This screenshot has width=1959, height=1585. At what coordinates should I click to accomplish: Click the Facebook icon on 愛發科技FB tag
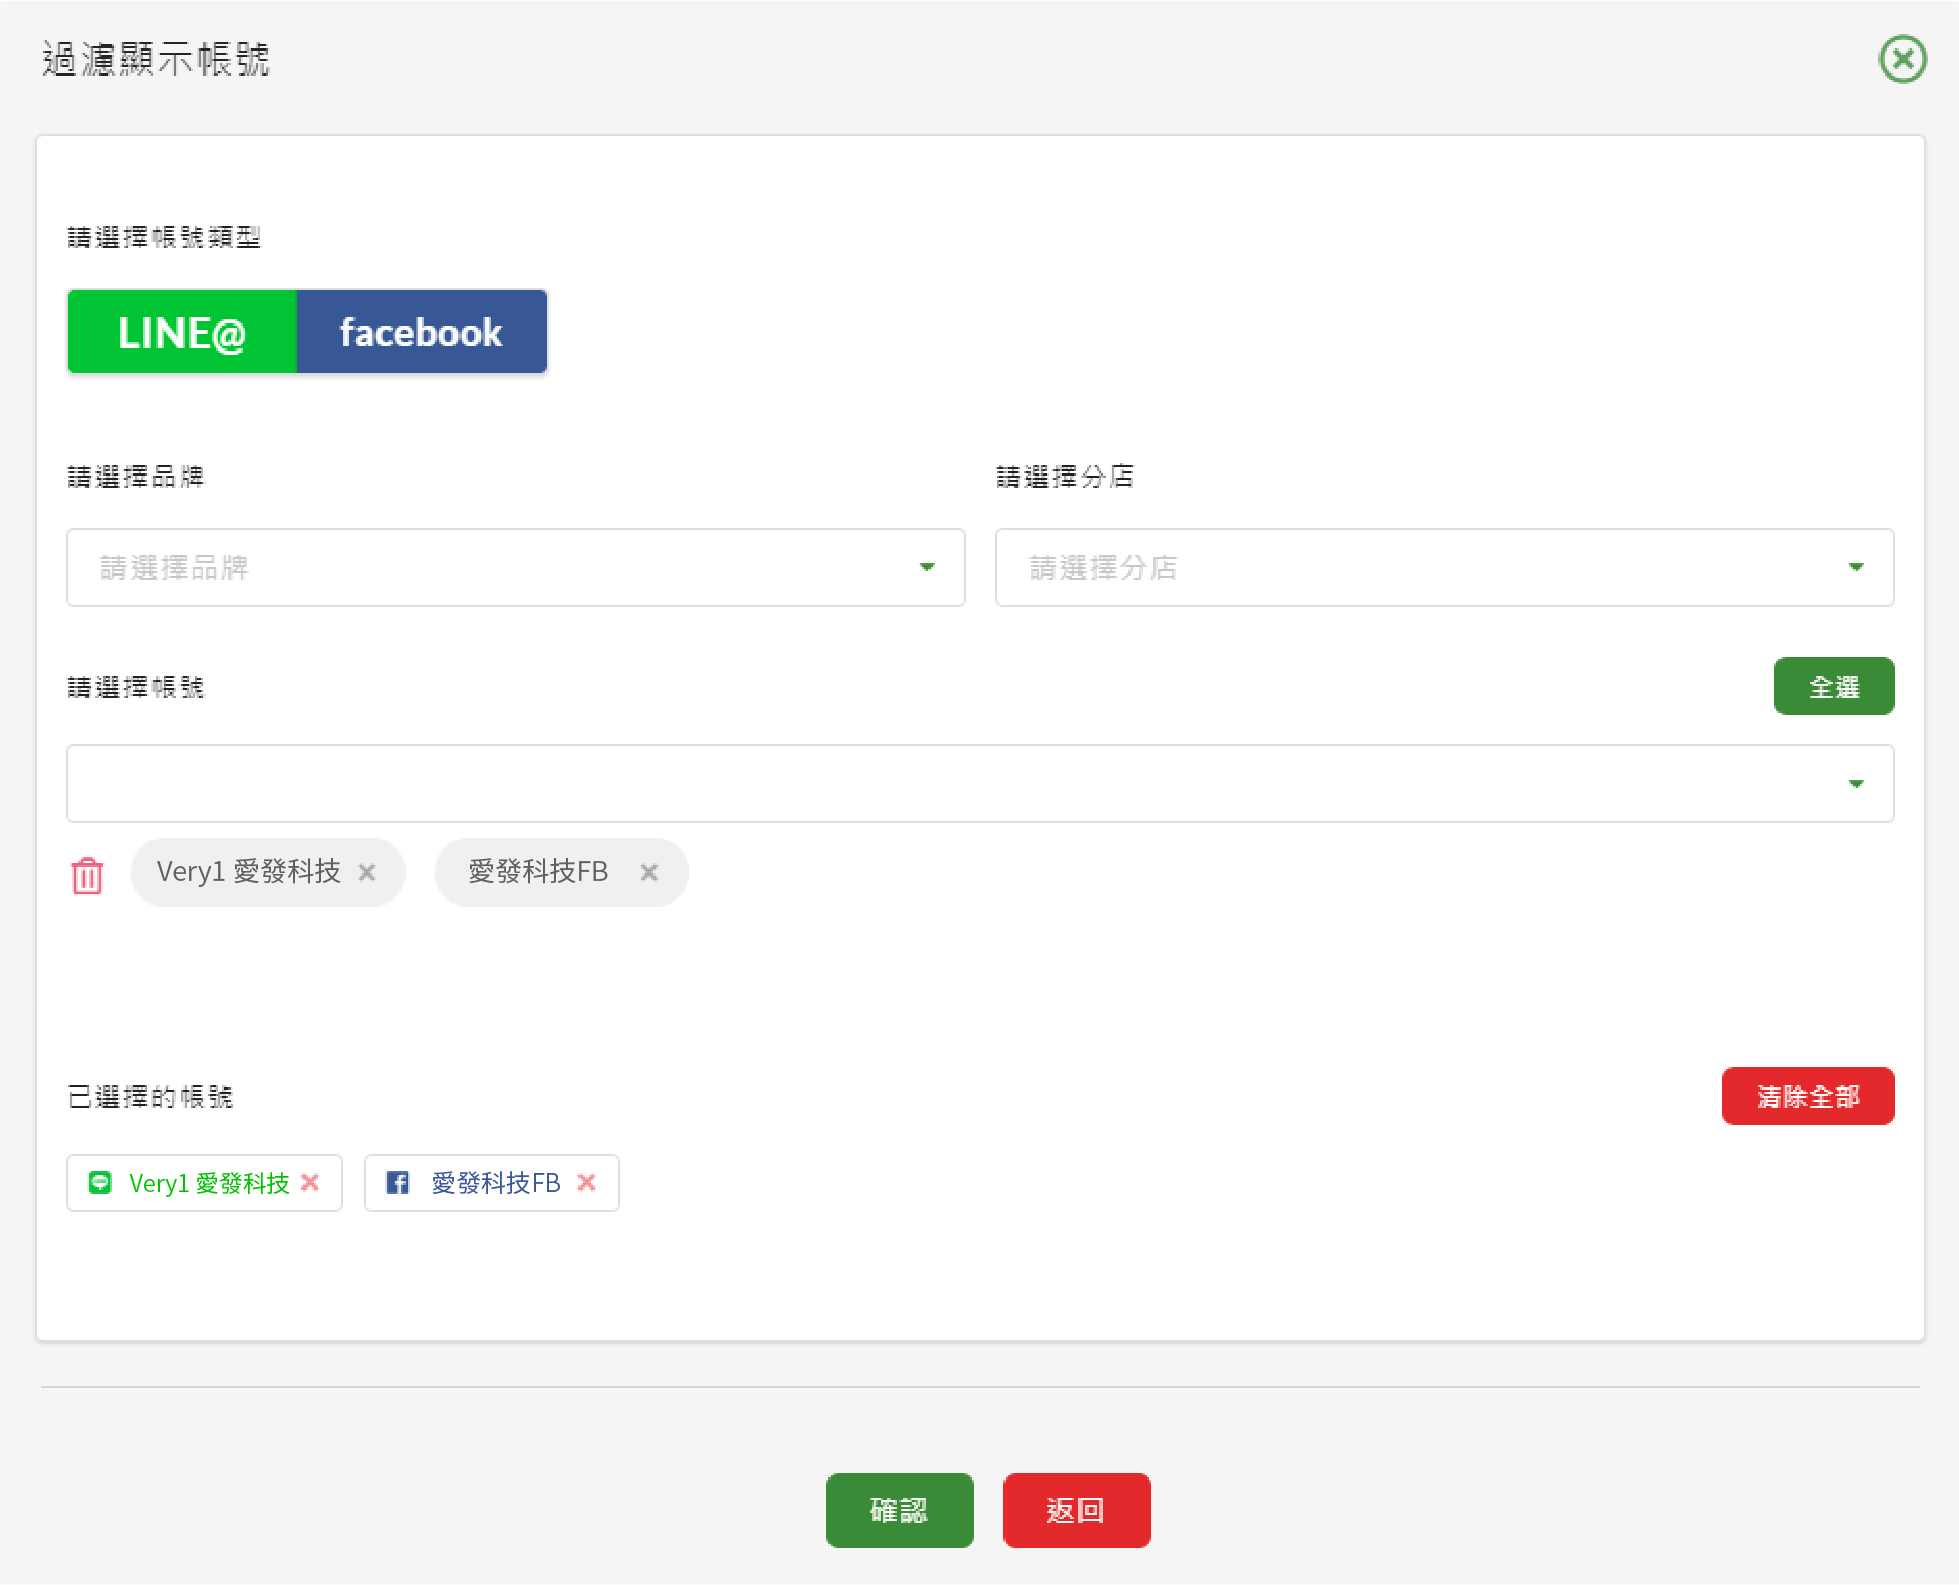(400, 1182)
